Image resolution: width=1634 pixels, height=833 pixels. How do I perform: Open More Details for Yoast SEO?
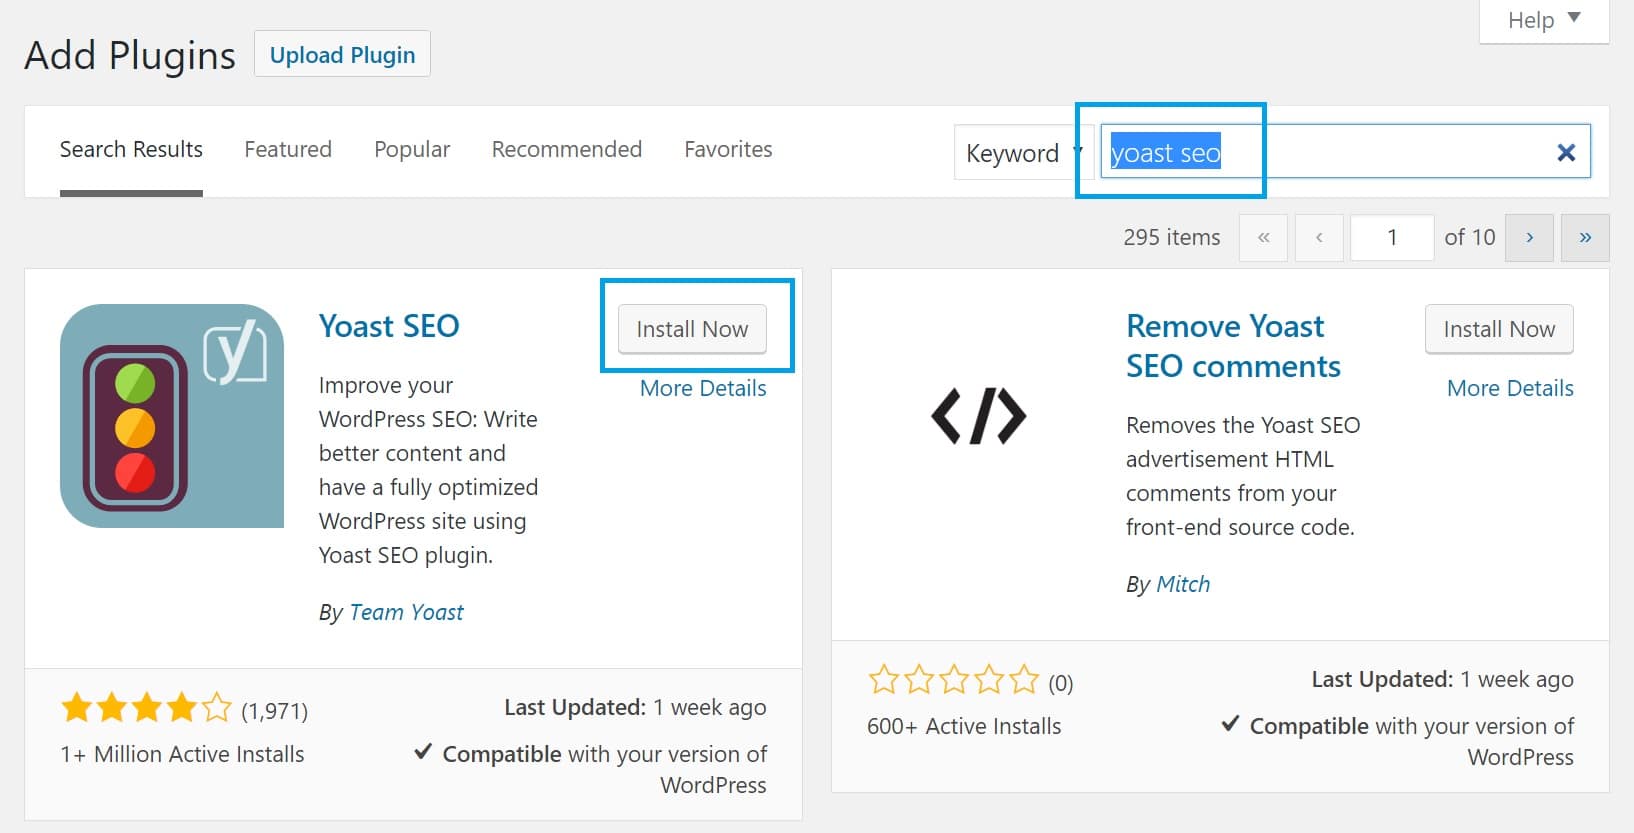click(x=703, y=388)
